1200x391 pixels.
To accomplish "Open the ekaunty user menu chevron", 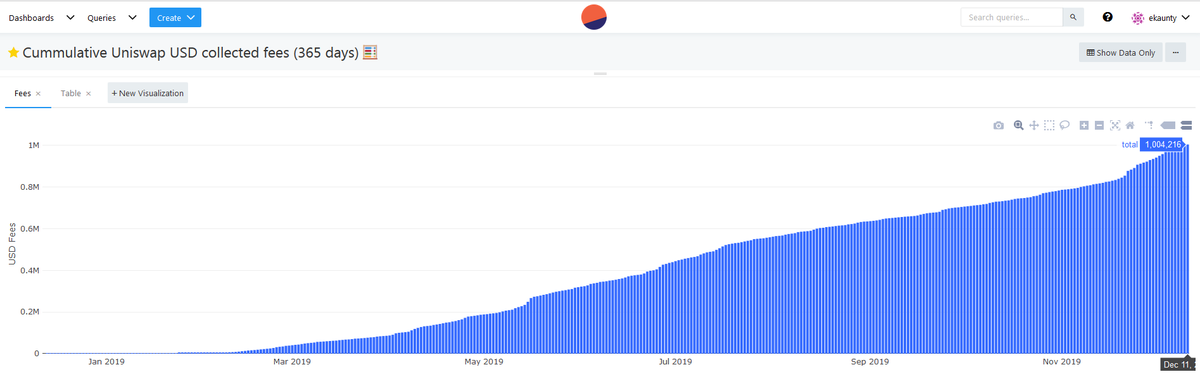I will (x=1186, y=17).
